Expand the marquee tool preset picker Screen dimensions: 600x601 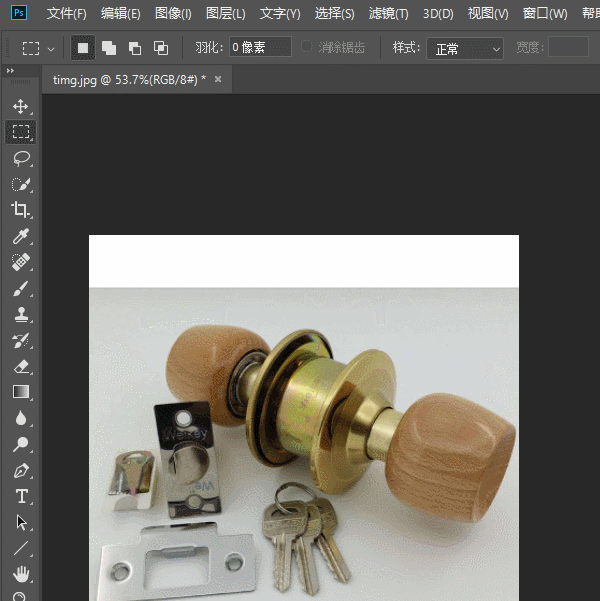pyautogui.click(x=51, y=48)
